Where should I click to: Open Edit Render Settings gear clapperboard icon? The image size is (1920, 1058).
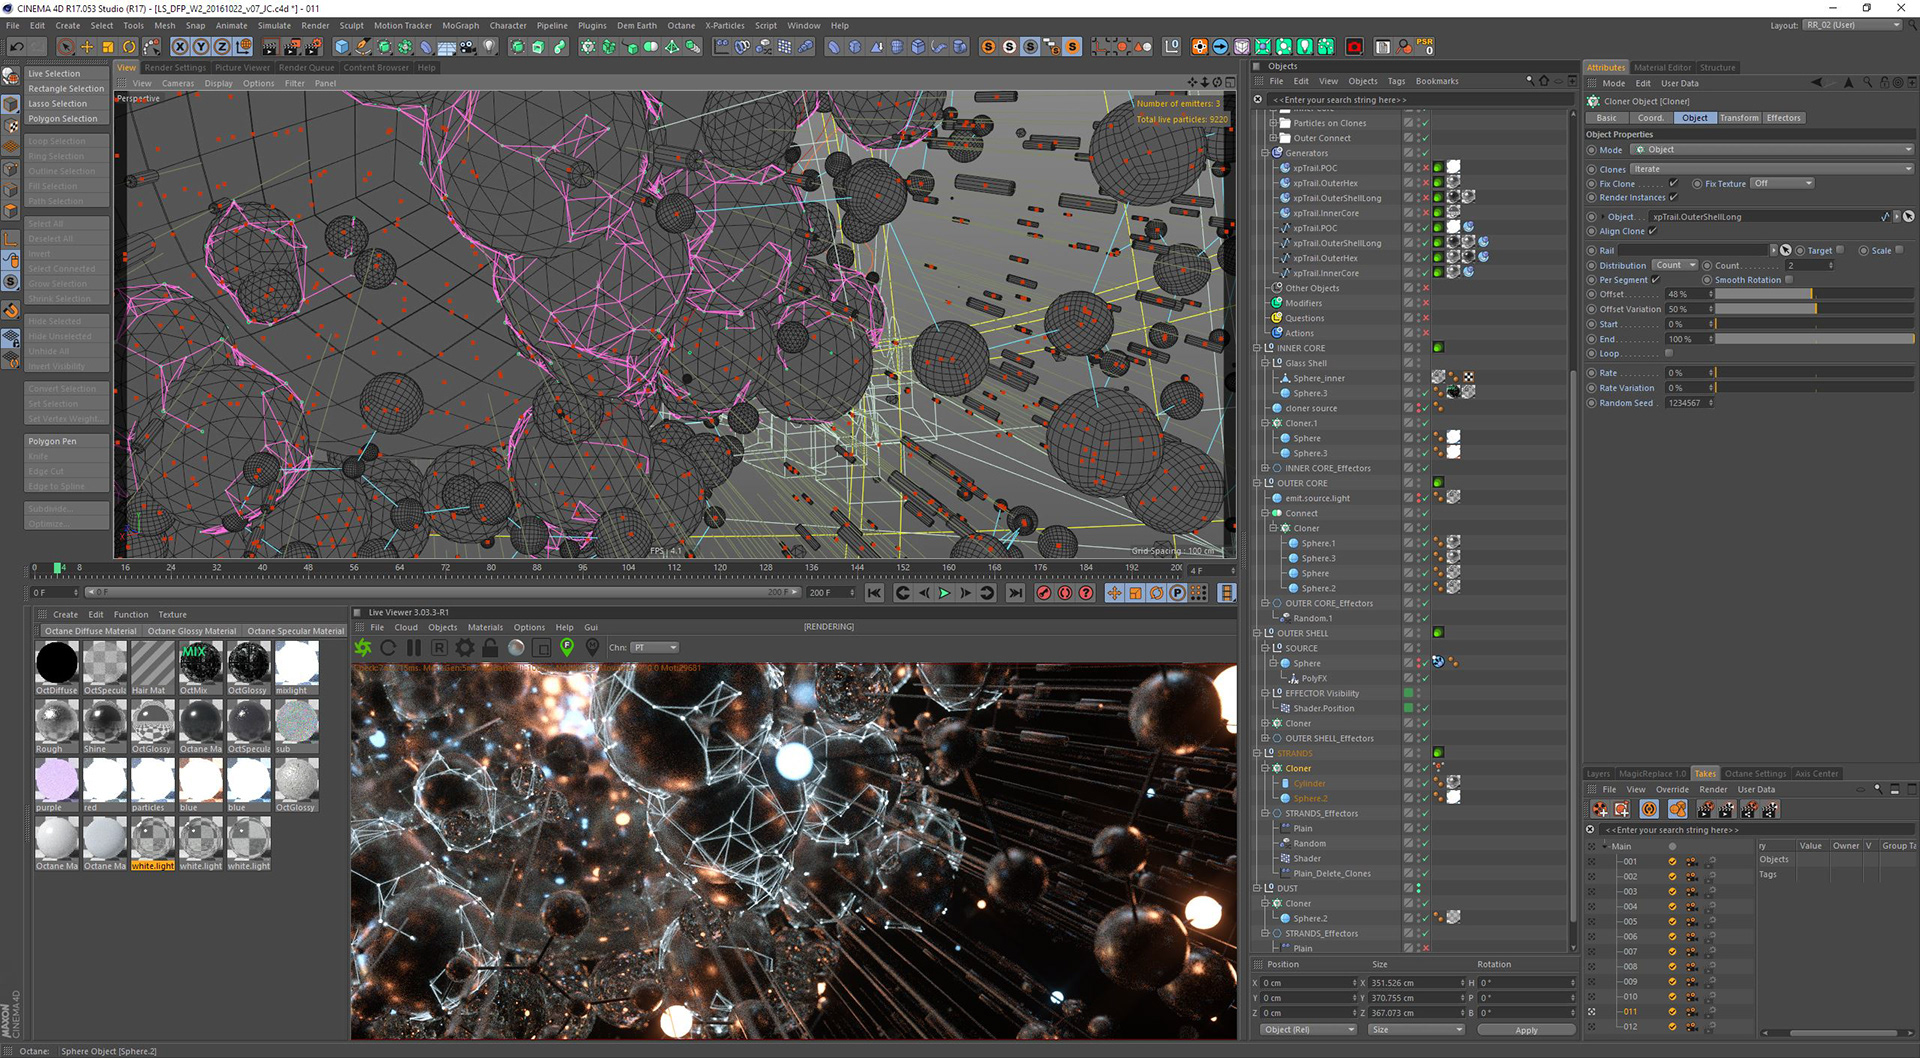pos(314,46)
